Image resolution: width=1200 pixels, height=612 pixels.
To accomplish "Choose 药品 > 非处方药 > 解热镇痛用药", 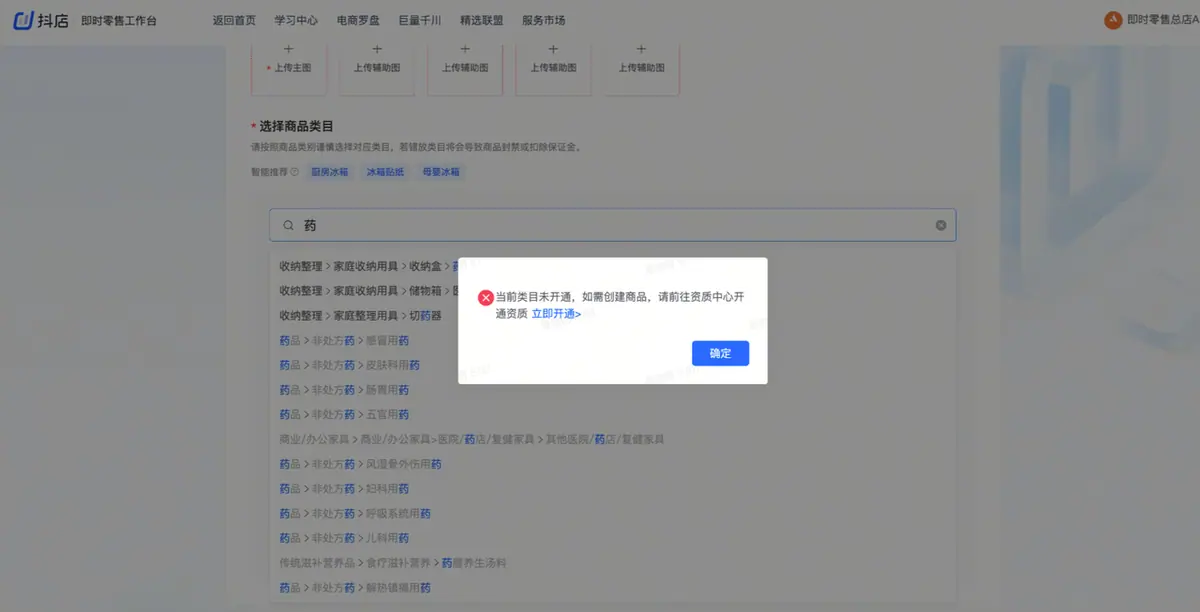I will tap(356, 587).
